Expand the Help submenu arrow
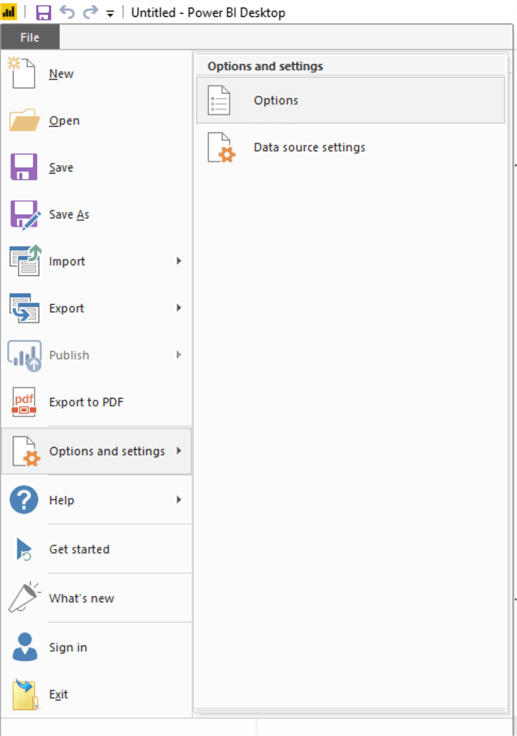This screenshot has height=736, width=517. (179, 500)
